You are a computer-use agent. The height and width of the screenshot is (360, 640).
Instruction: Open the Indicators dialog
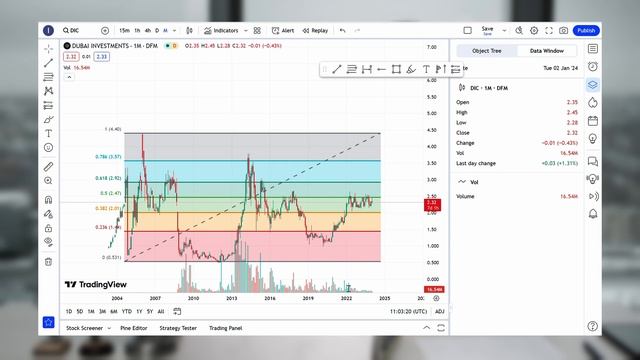tap(221, 31)
